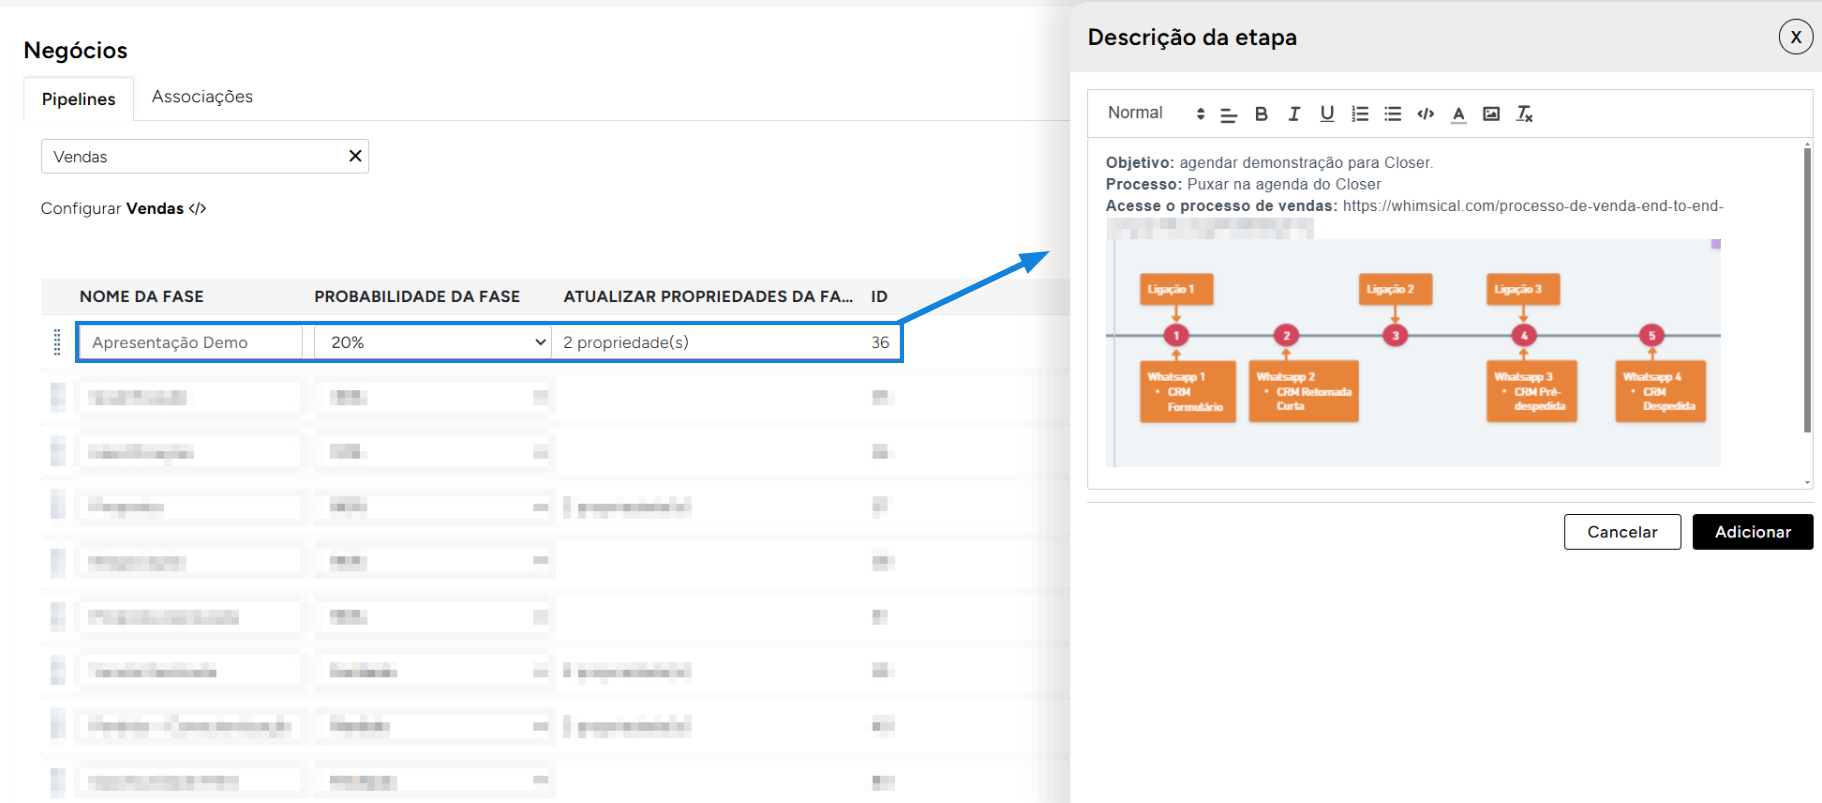1822x803 pixels.
Task: Toggle bold formatting in editor toolbar
Action: tap(1261, 114)
